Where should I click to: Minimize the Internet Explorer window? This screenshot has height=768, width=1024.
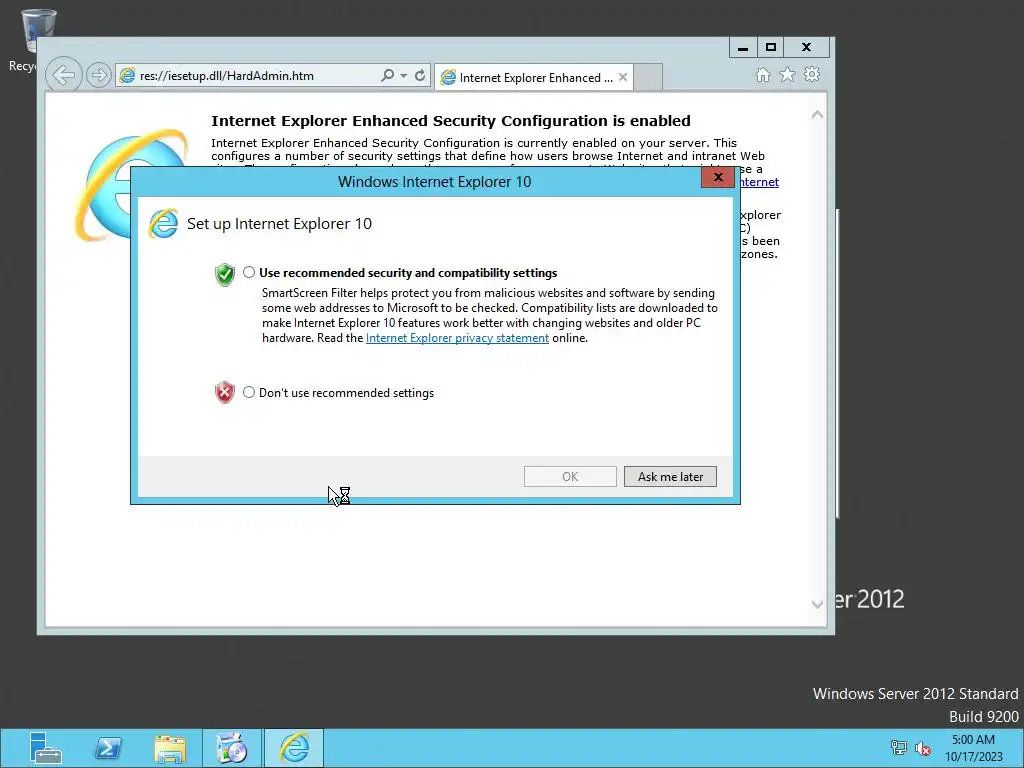743,47
